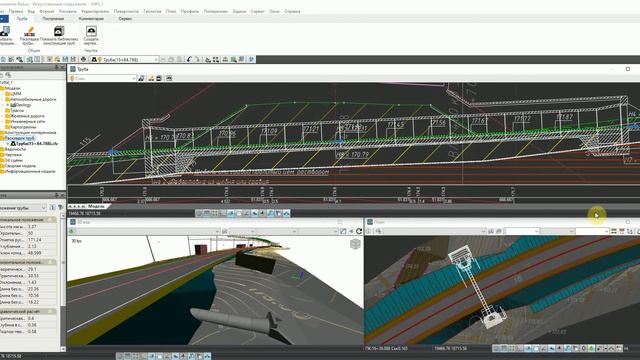Image resolution: width=640 pixels, height=360 pixels.
Task: Open the Профиль menu
Action: 190,11
